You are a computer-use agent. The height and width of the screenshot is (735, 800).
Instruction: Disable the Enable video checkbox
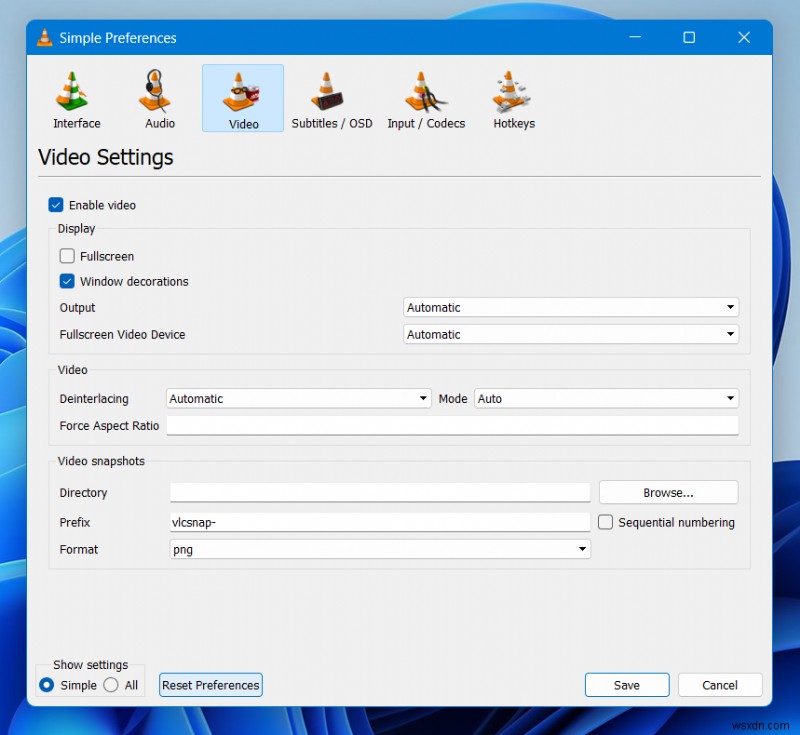(56, 205)
